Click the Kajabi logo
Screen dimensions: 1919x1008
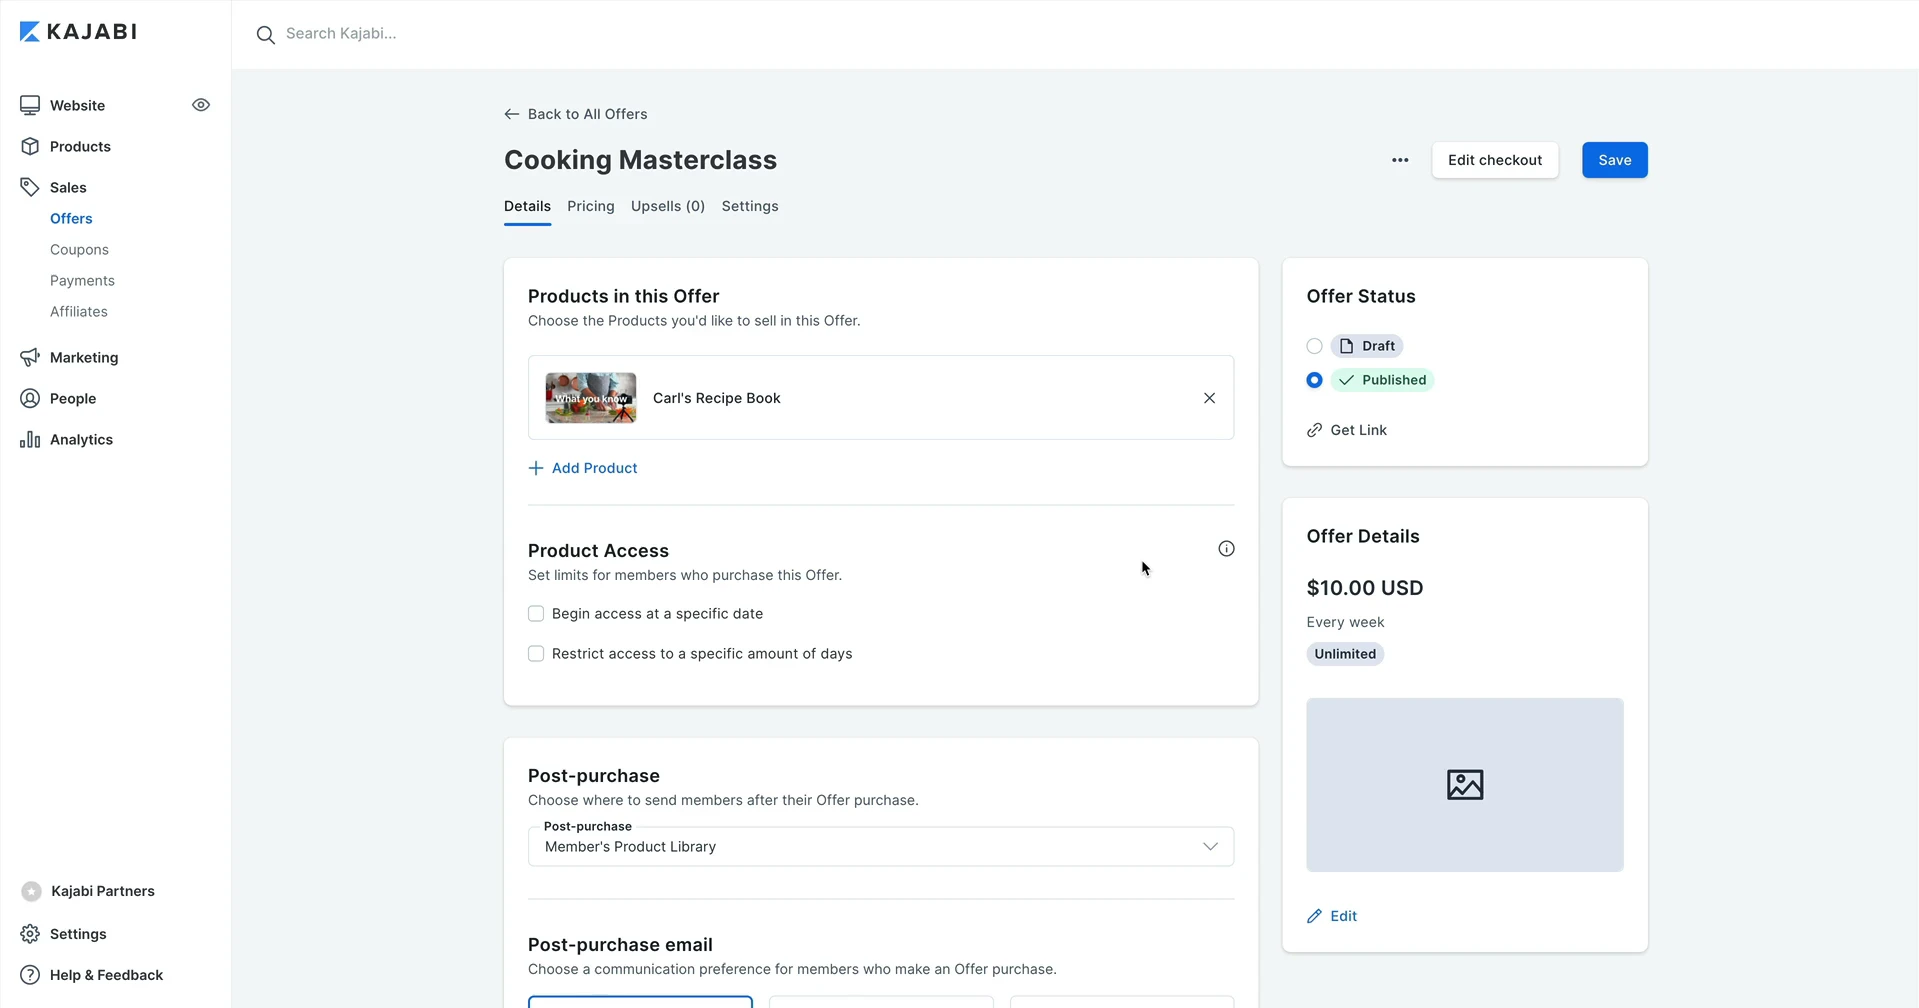[x=78, y=32]
